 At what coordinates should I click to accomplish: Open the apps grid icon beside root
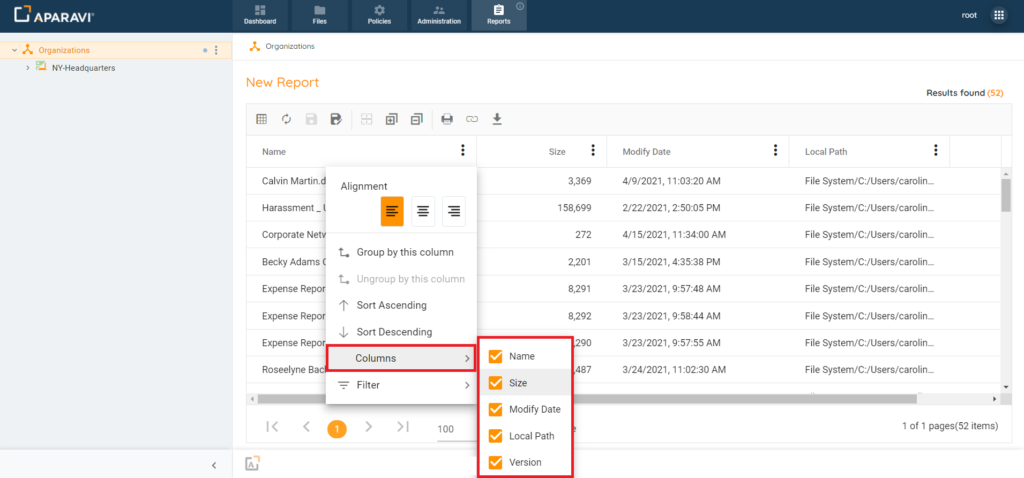tap(998, 15)
